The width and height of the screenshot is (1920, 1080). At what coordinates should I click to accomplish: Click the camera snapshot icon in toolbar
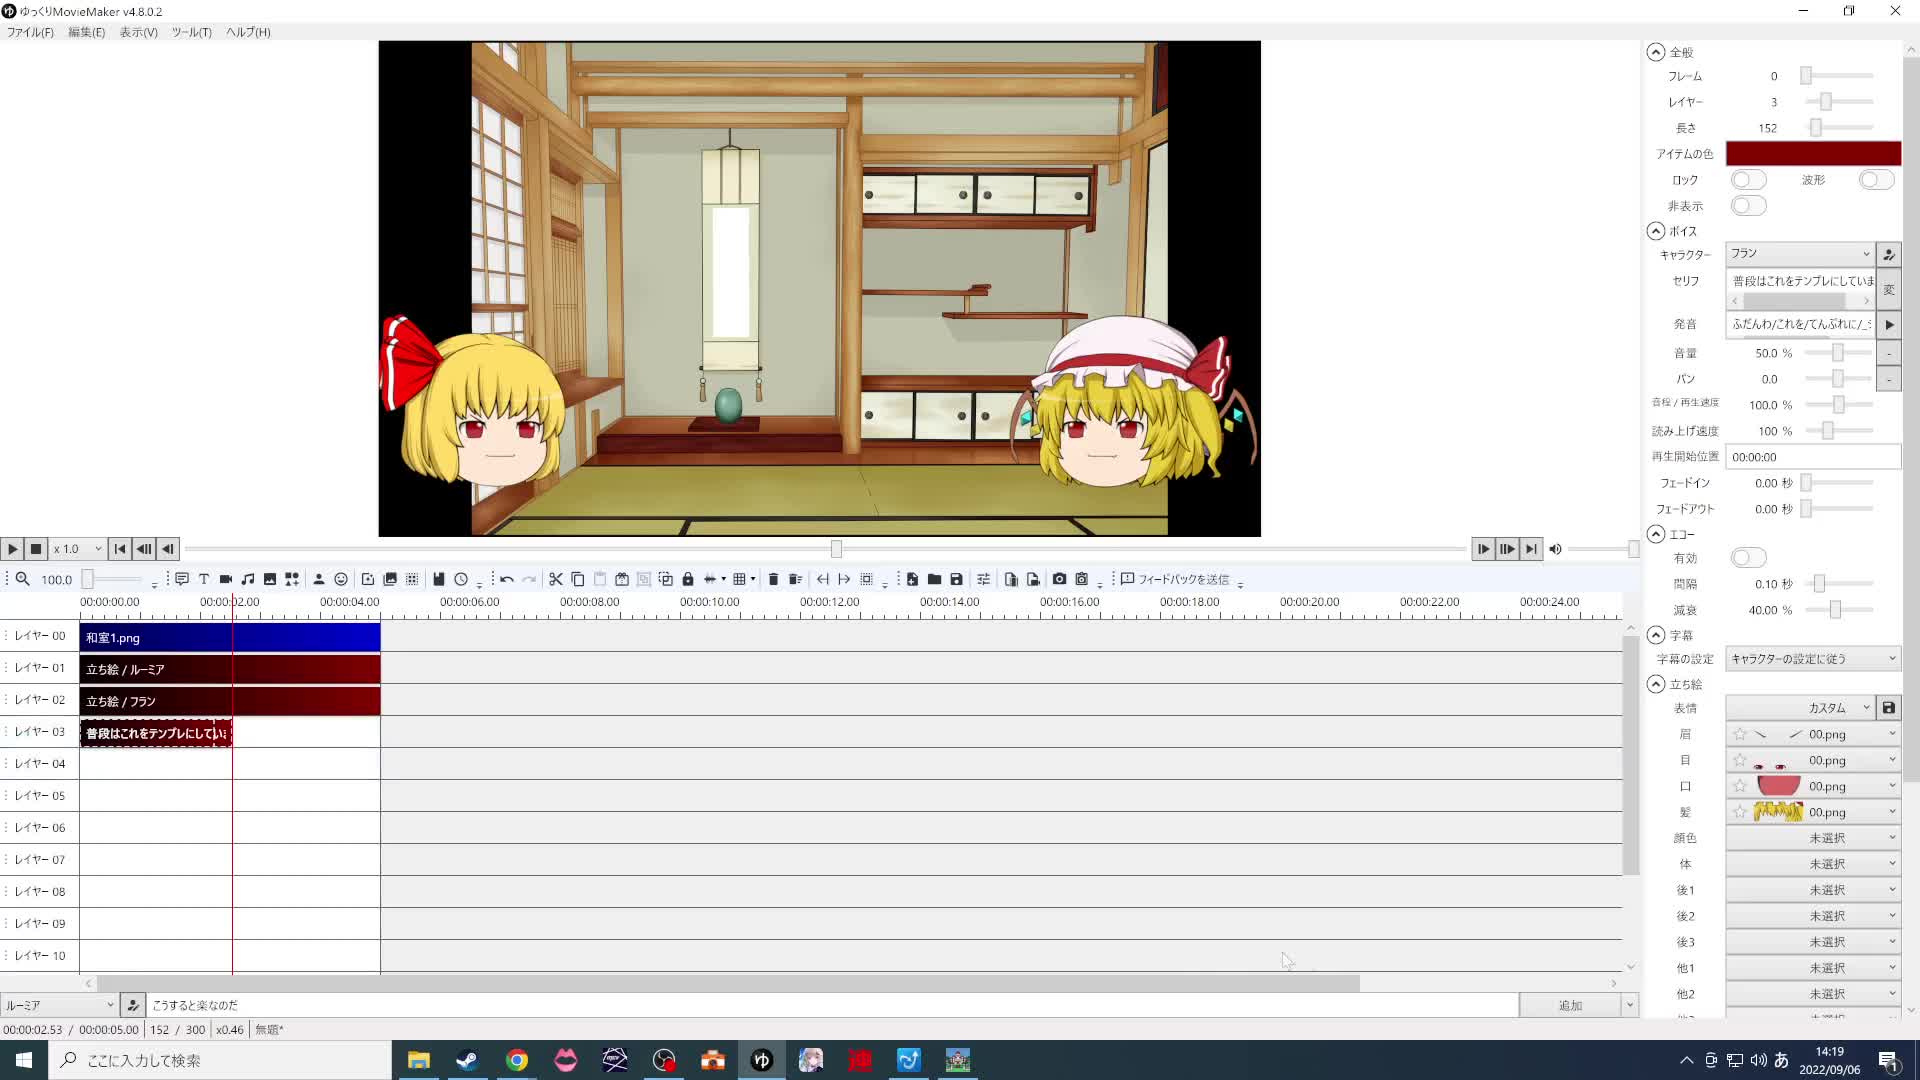click(1059, 579)
